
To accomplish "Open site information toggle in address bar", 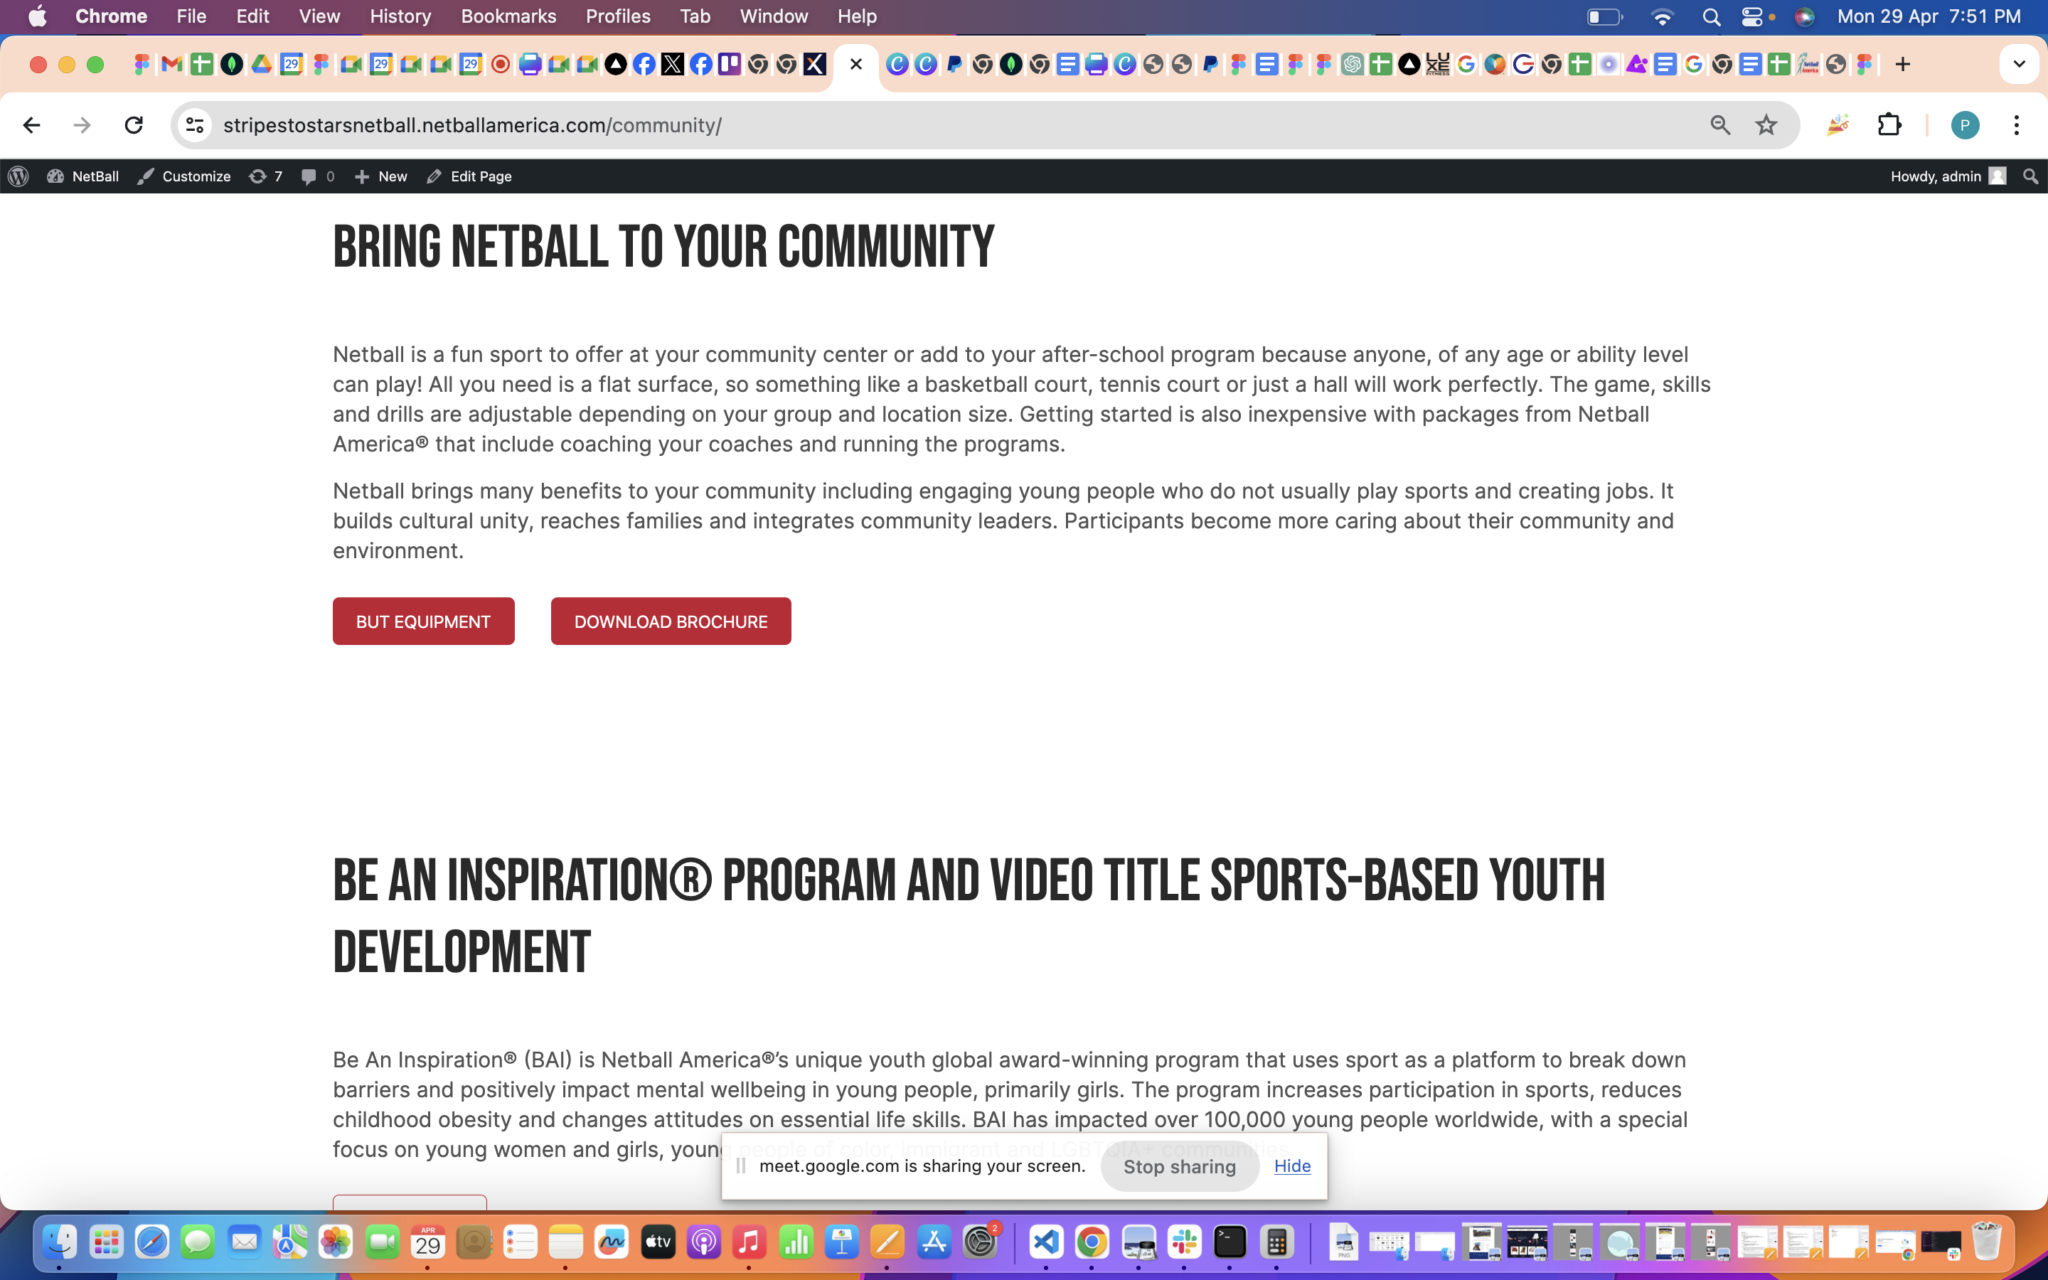I will [195, 125].
